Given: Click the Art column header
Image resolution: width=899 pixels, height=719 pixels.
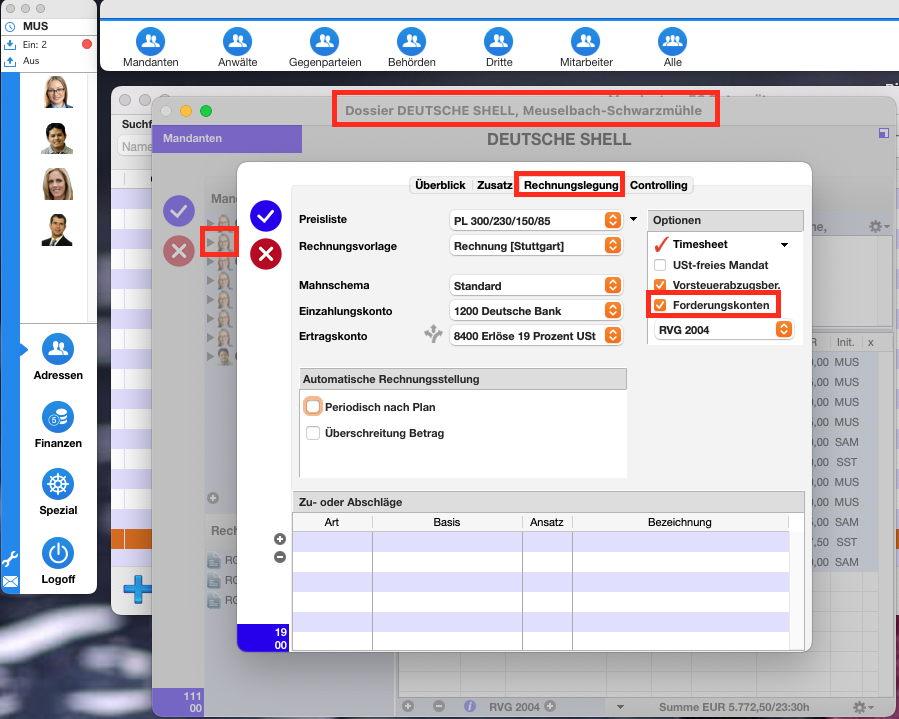Looking at the screenshot, I should [332, 522].
